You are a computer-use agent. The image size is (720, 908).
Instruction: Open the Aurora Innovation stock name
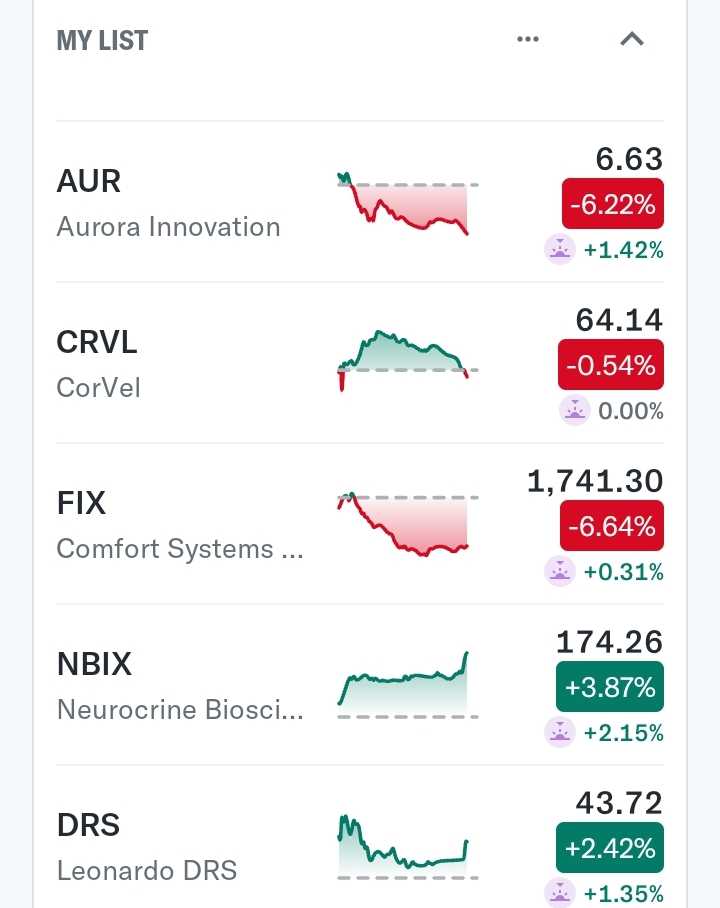169,226
